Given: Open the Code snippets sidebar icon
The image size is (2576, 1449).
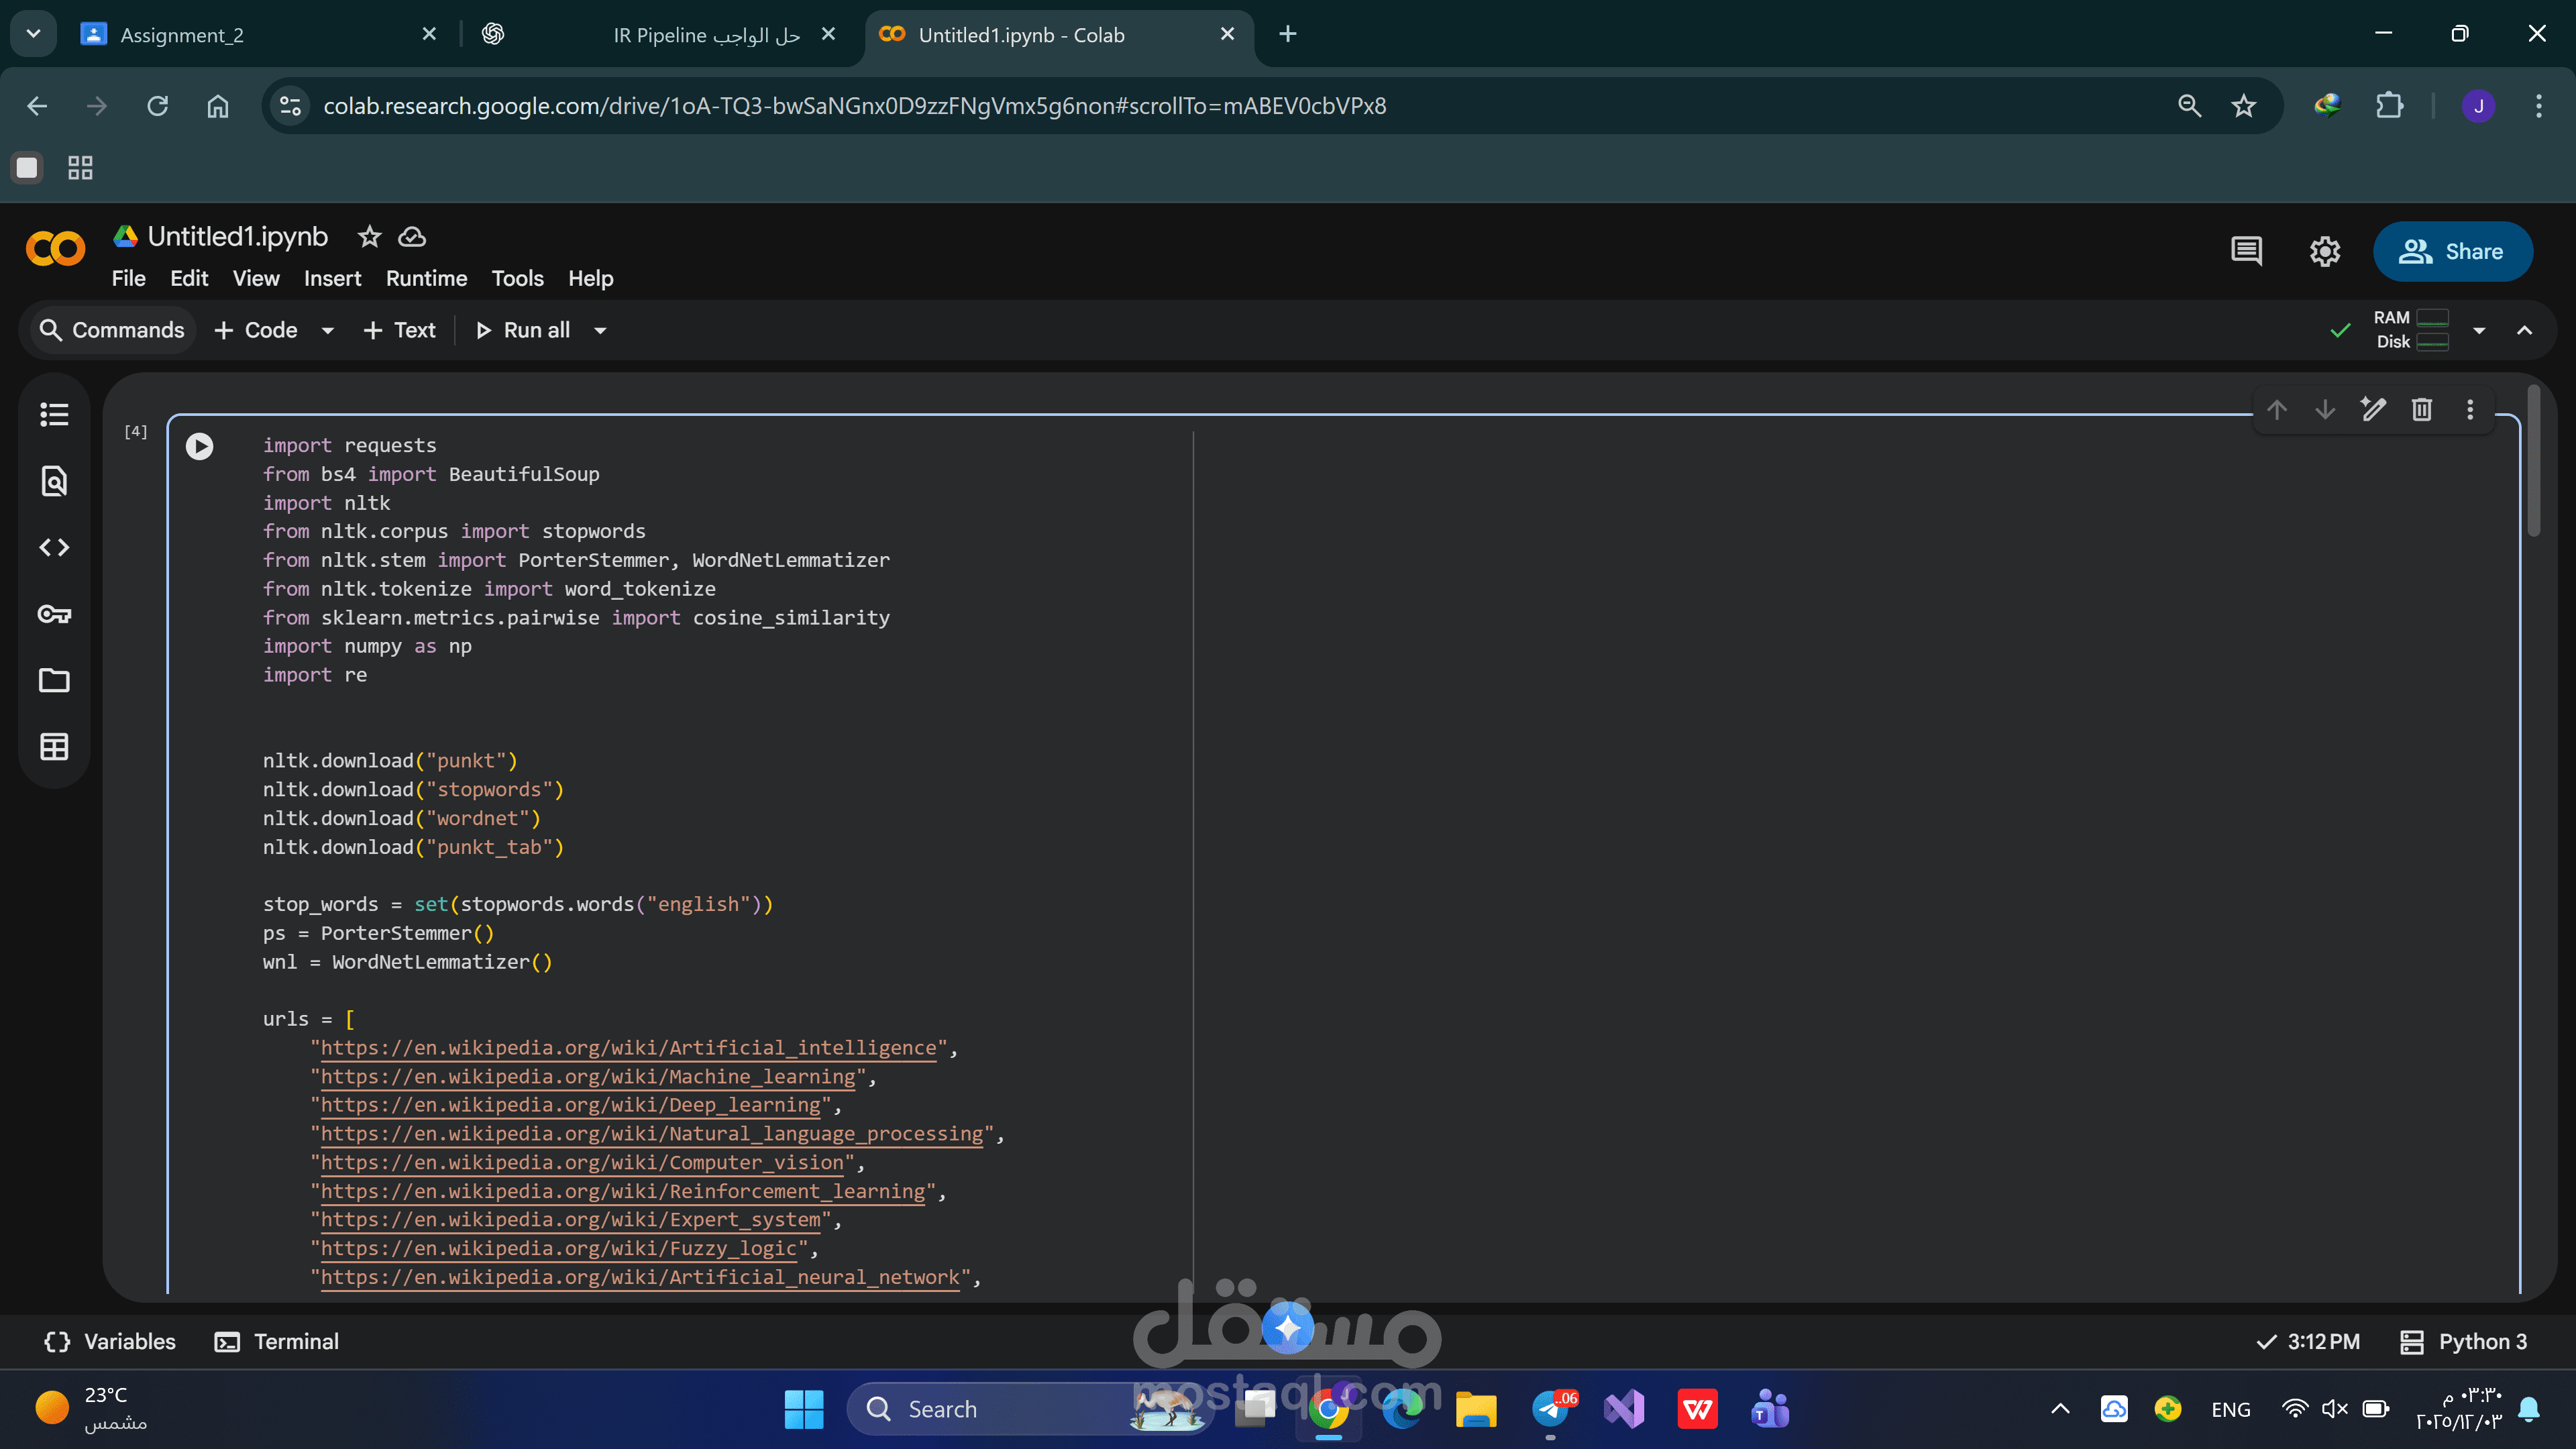Looking at the screenshot, I should pyautogui.click(x=54, y=547).
